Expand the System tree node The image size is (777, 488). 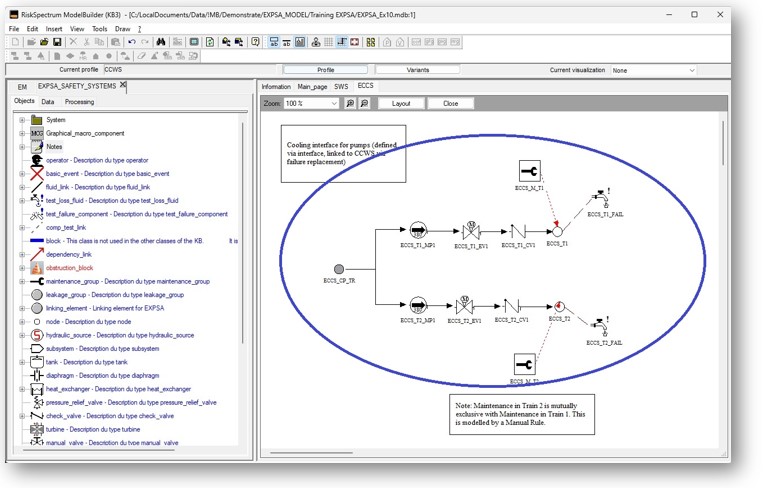21,119
